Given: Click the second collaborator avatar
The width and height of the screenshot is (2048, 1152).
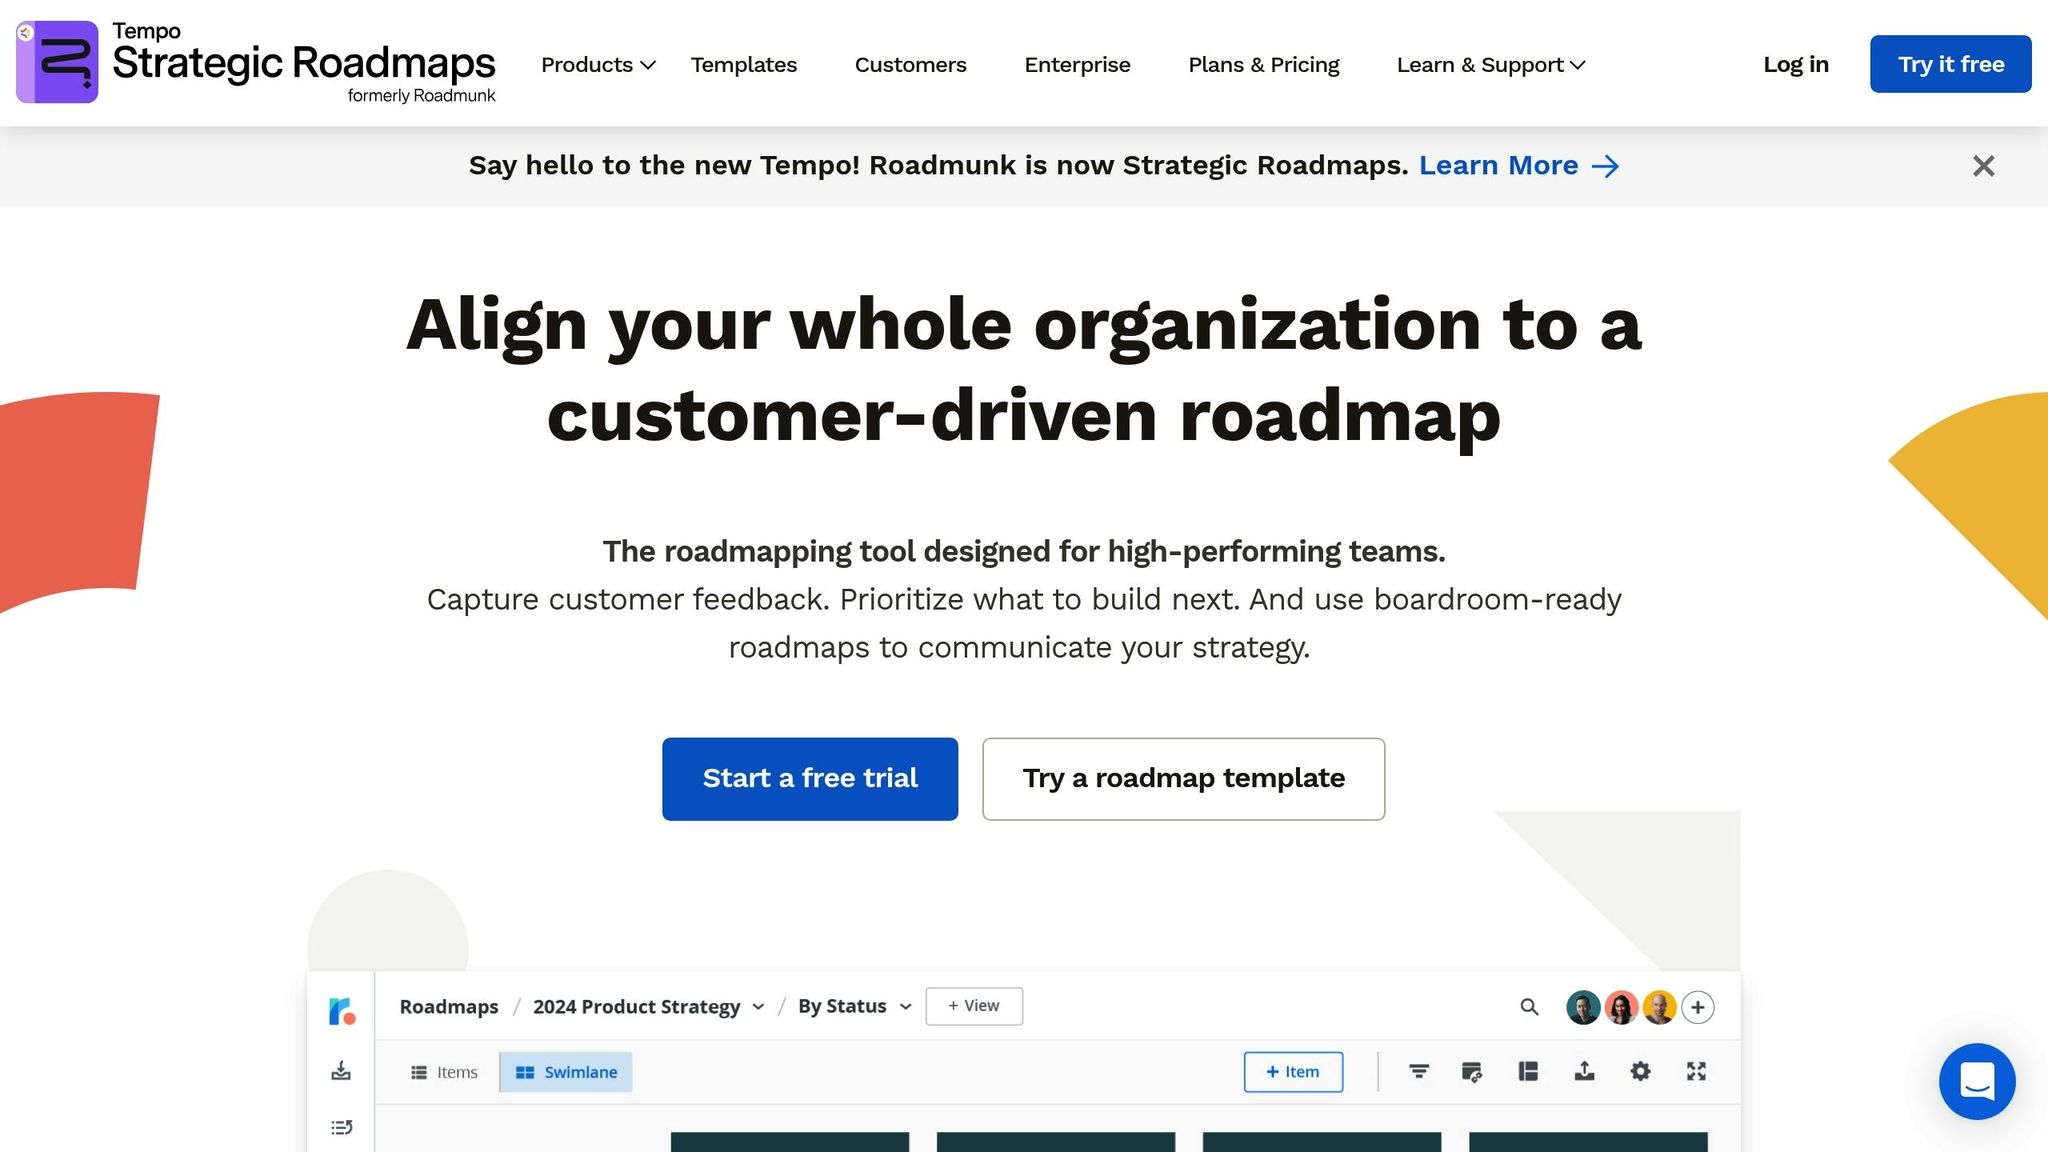Looking at the screenshot, I should (1621, 1007).
